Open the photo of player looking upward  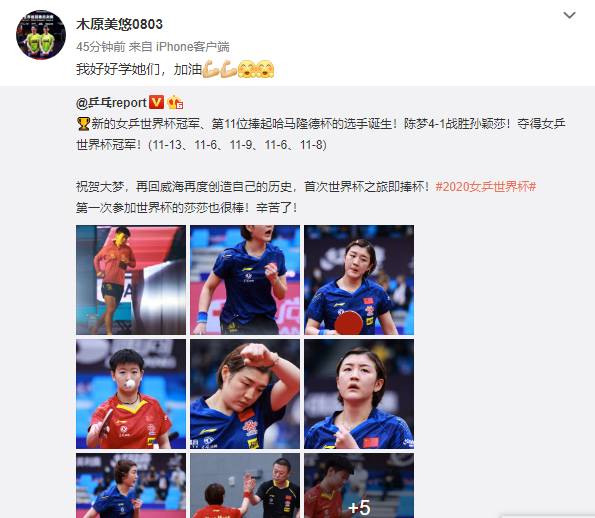(359, 394)
